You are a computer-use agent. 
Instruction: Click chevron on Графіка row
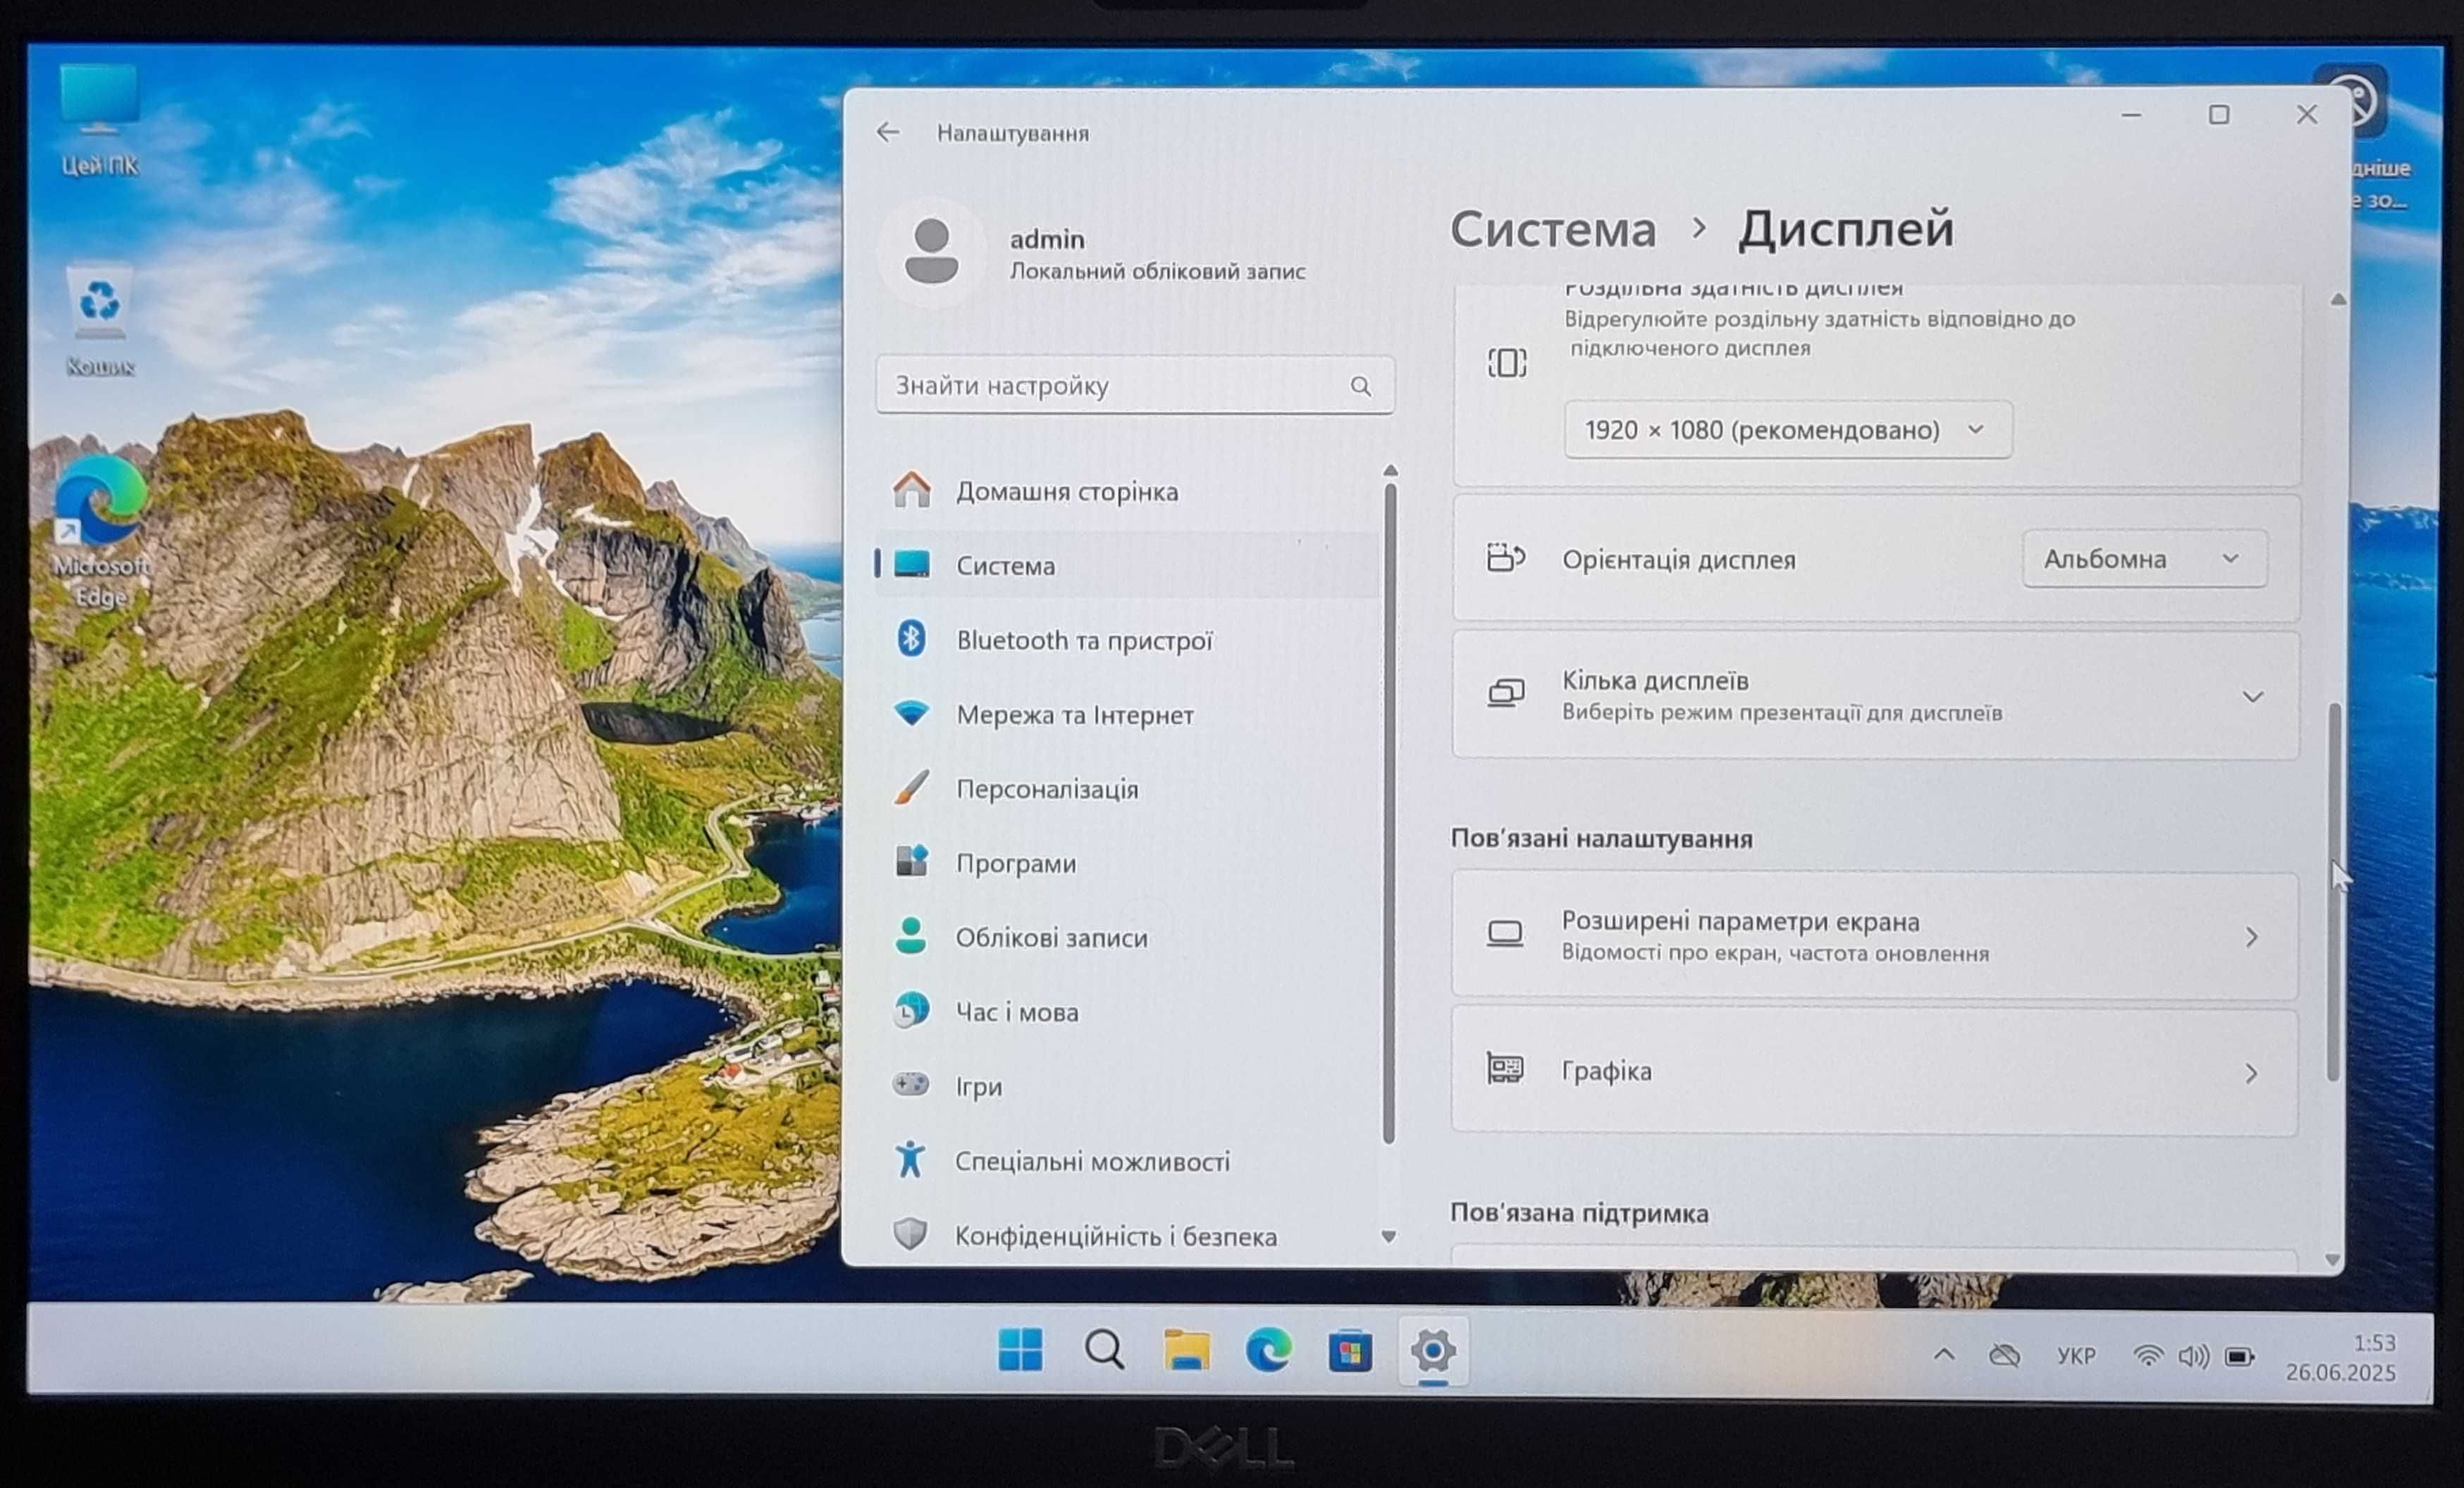[x=2251, y=1074]
